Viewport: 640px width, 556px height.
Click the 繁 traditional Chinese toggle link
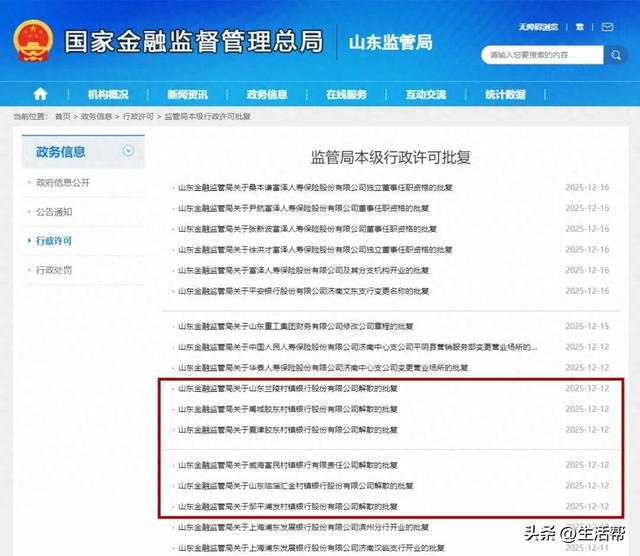tap(580, 27)
